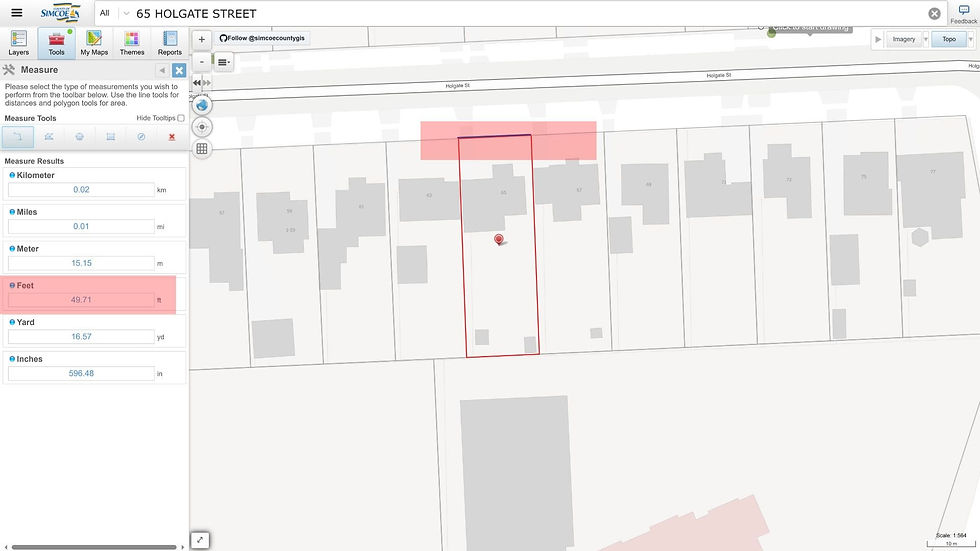Open the map menu list dropdown
980x551 pixels.
click(224, 62)
